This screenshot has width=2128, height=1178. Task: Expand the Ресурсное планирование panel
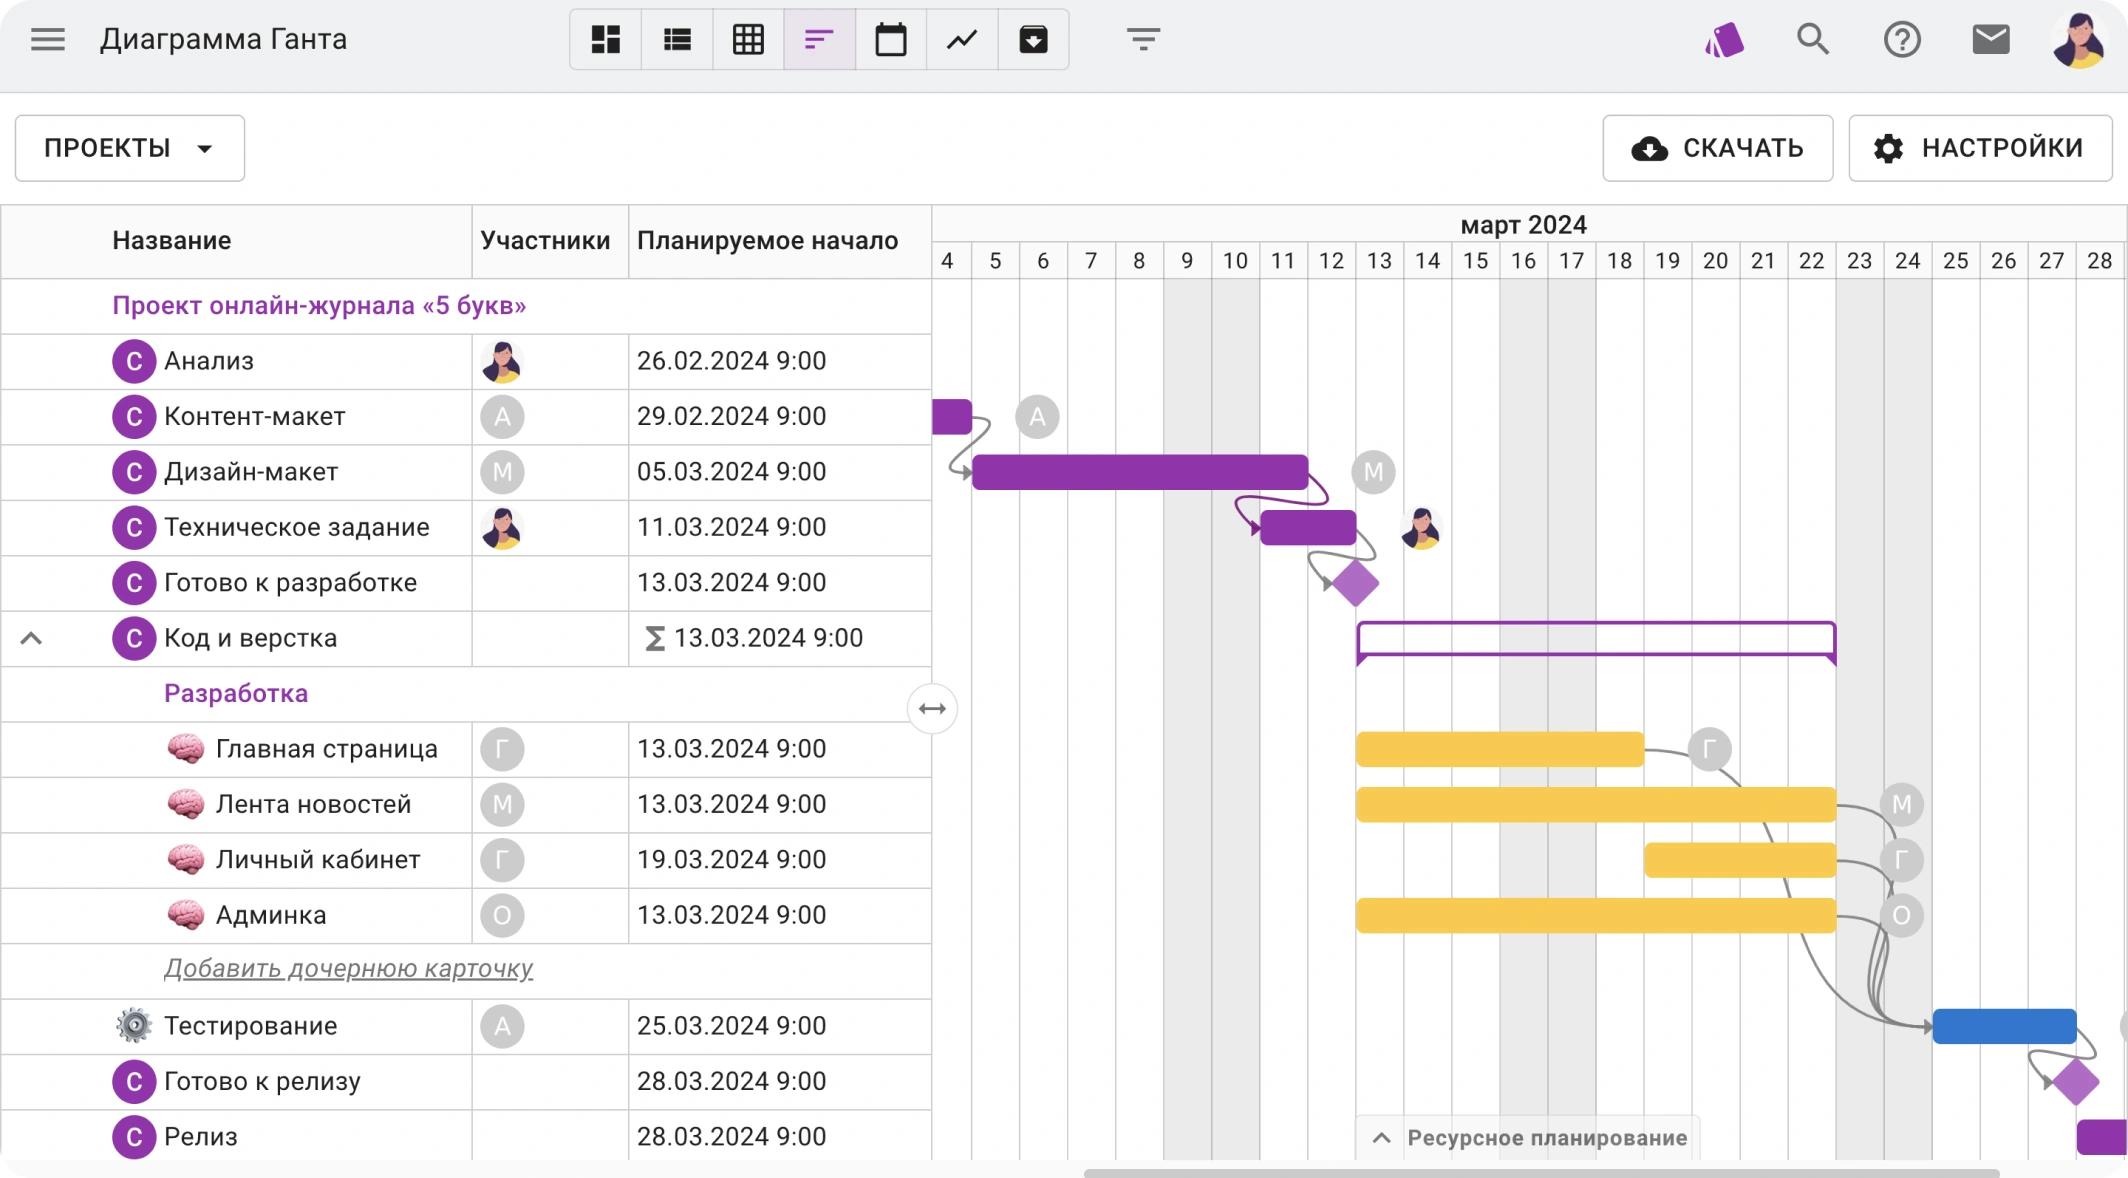coord(1530,1138)
